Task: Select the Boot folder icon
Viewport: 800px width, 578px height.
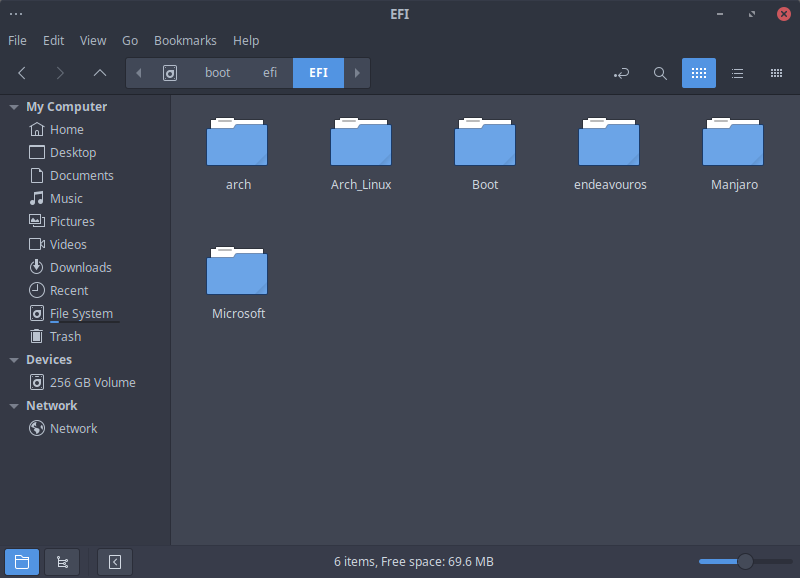Action: click(485, 142)
